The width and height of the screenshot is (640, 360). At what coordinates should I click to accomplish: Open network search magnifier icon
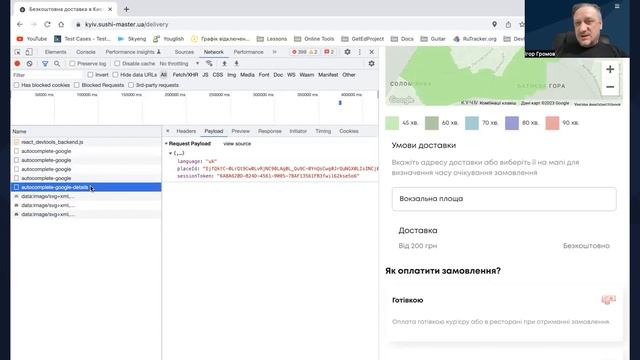tap(57, 64)
